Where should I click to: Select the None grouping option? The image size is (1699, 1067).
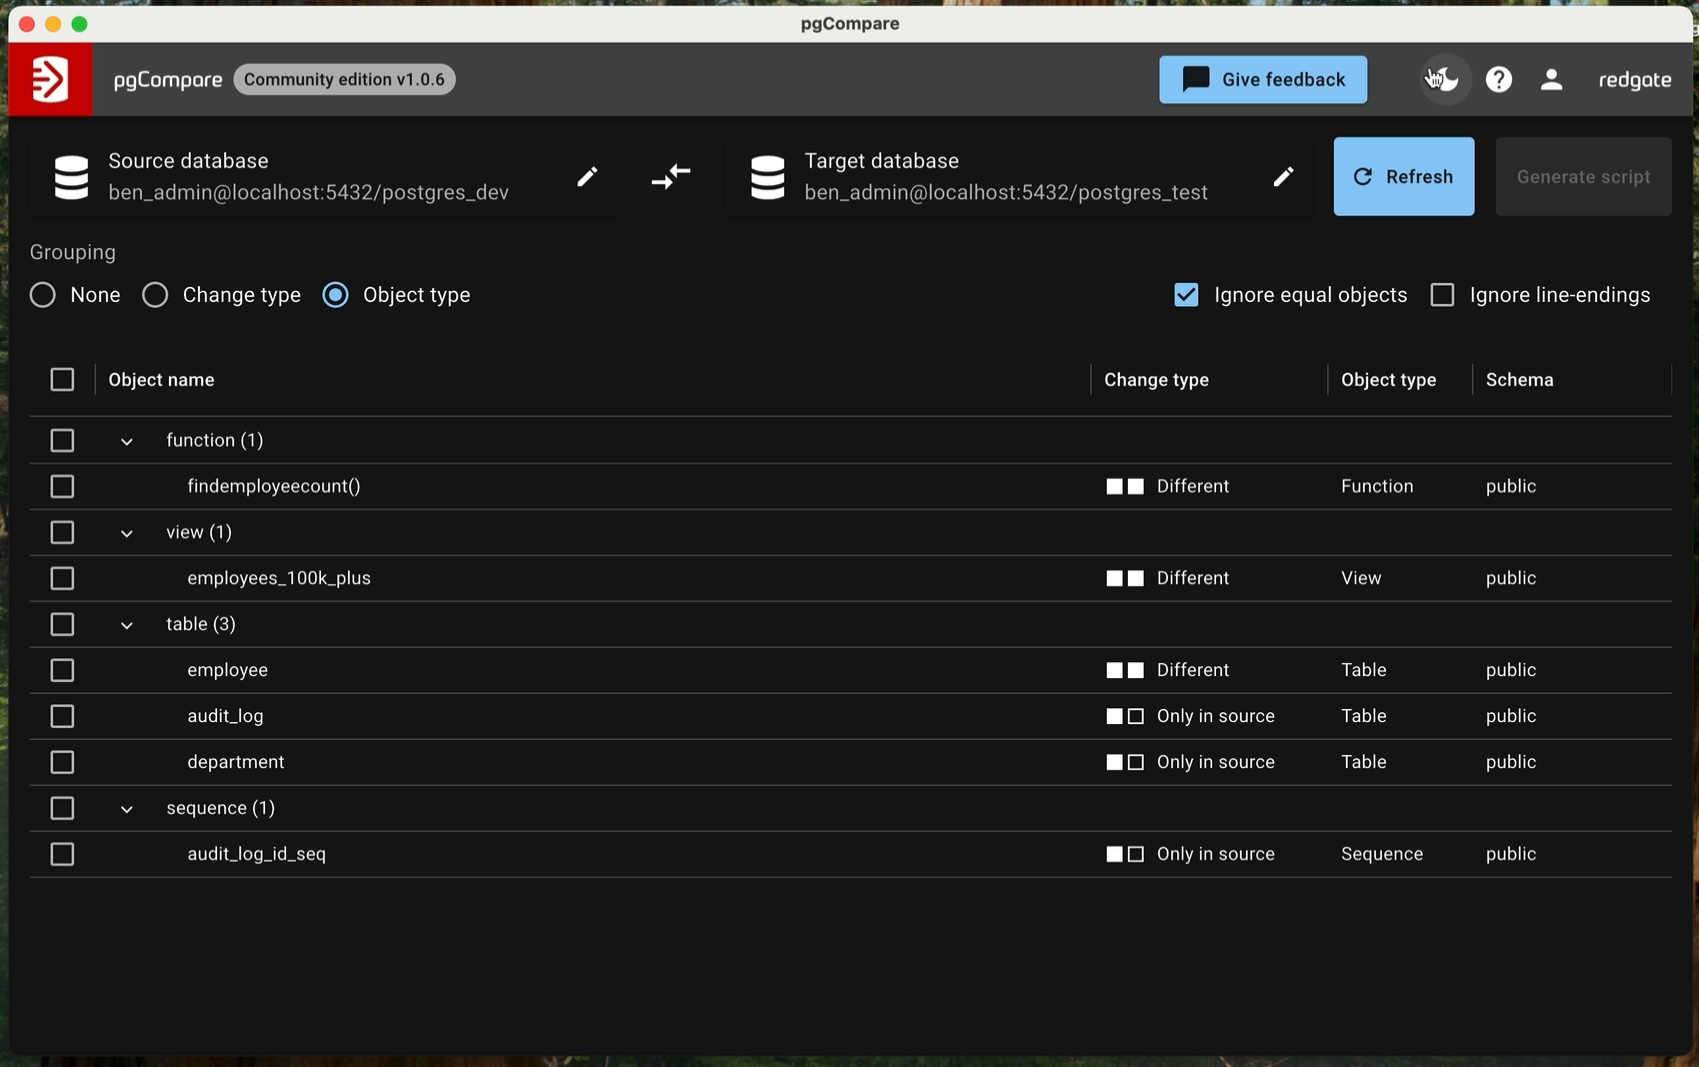click(x=43, y=295)
